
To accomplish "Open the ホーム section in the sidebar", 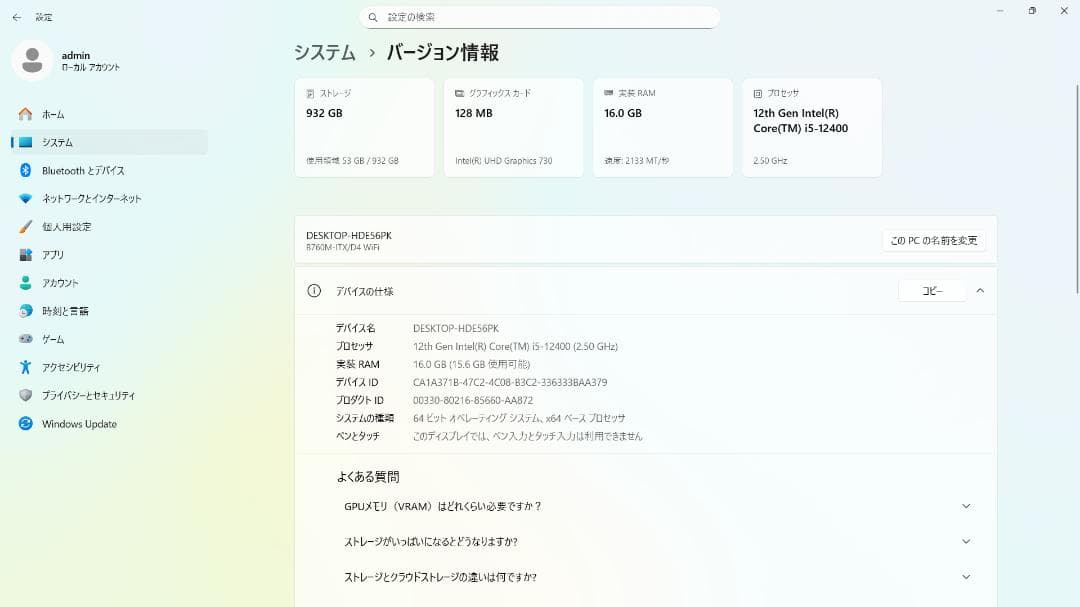I will [60, 114].
